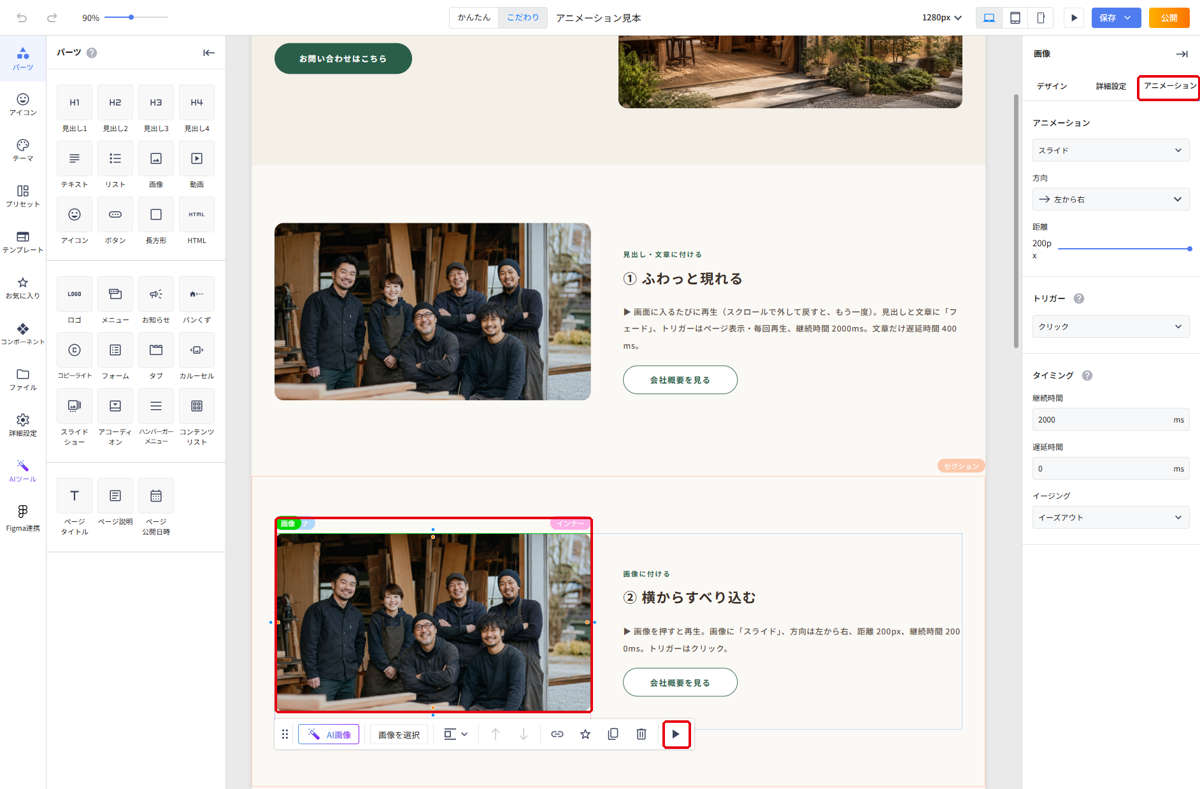Click the 公開 publish button
This screenshot has height=789, width=1200.
point(1169,18)
